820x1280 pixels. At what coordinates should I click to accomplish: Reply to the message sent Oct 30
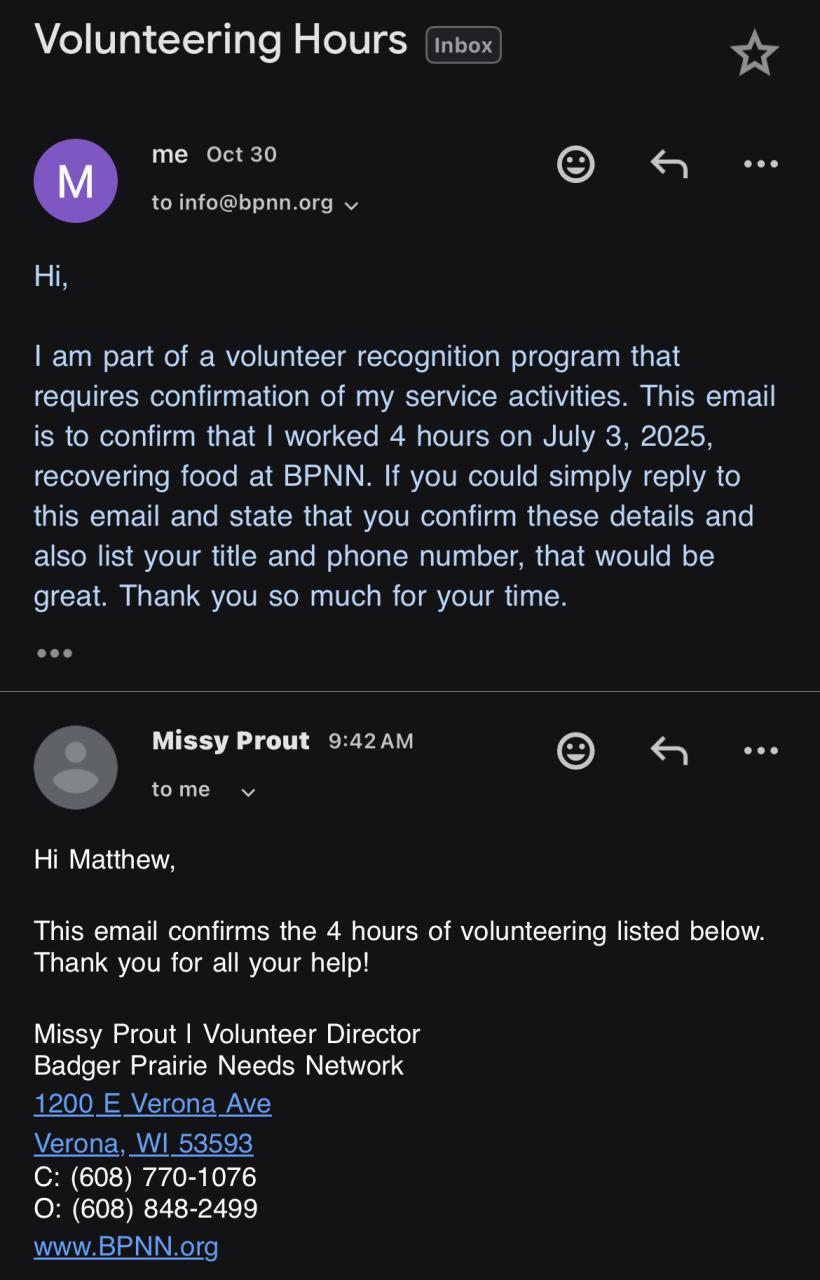pyautogui.click(x=668, y=164)
